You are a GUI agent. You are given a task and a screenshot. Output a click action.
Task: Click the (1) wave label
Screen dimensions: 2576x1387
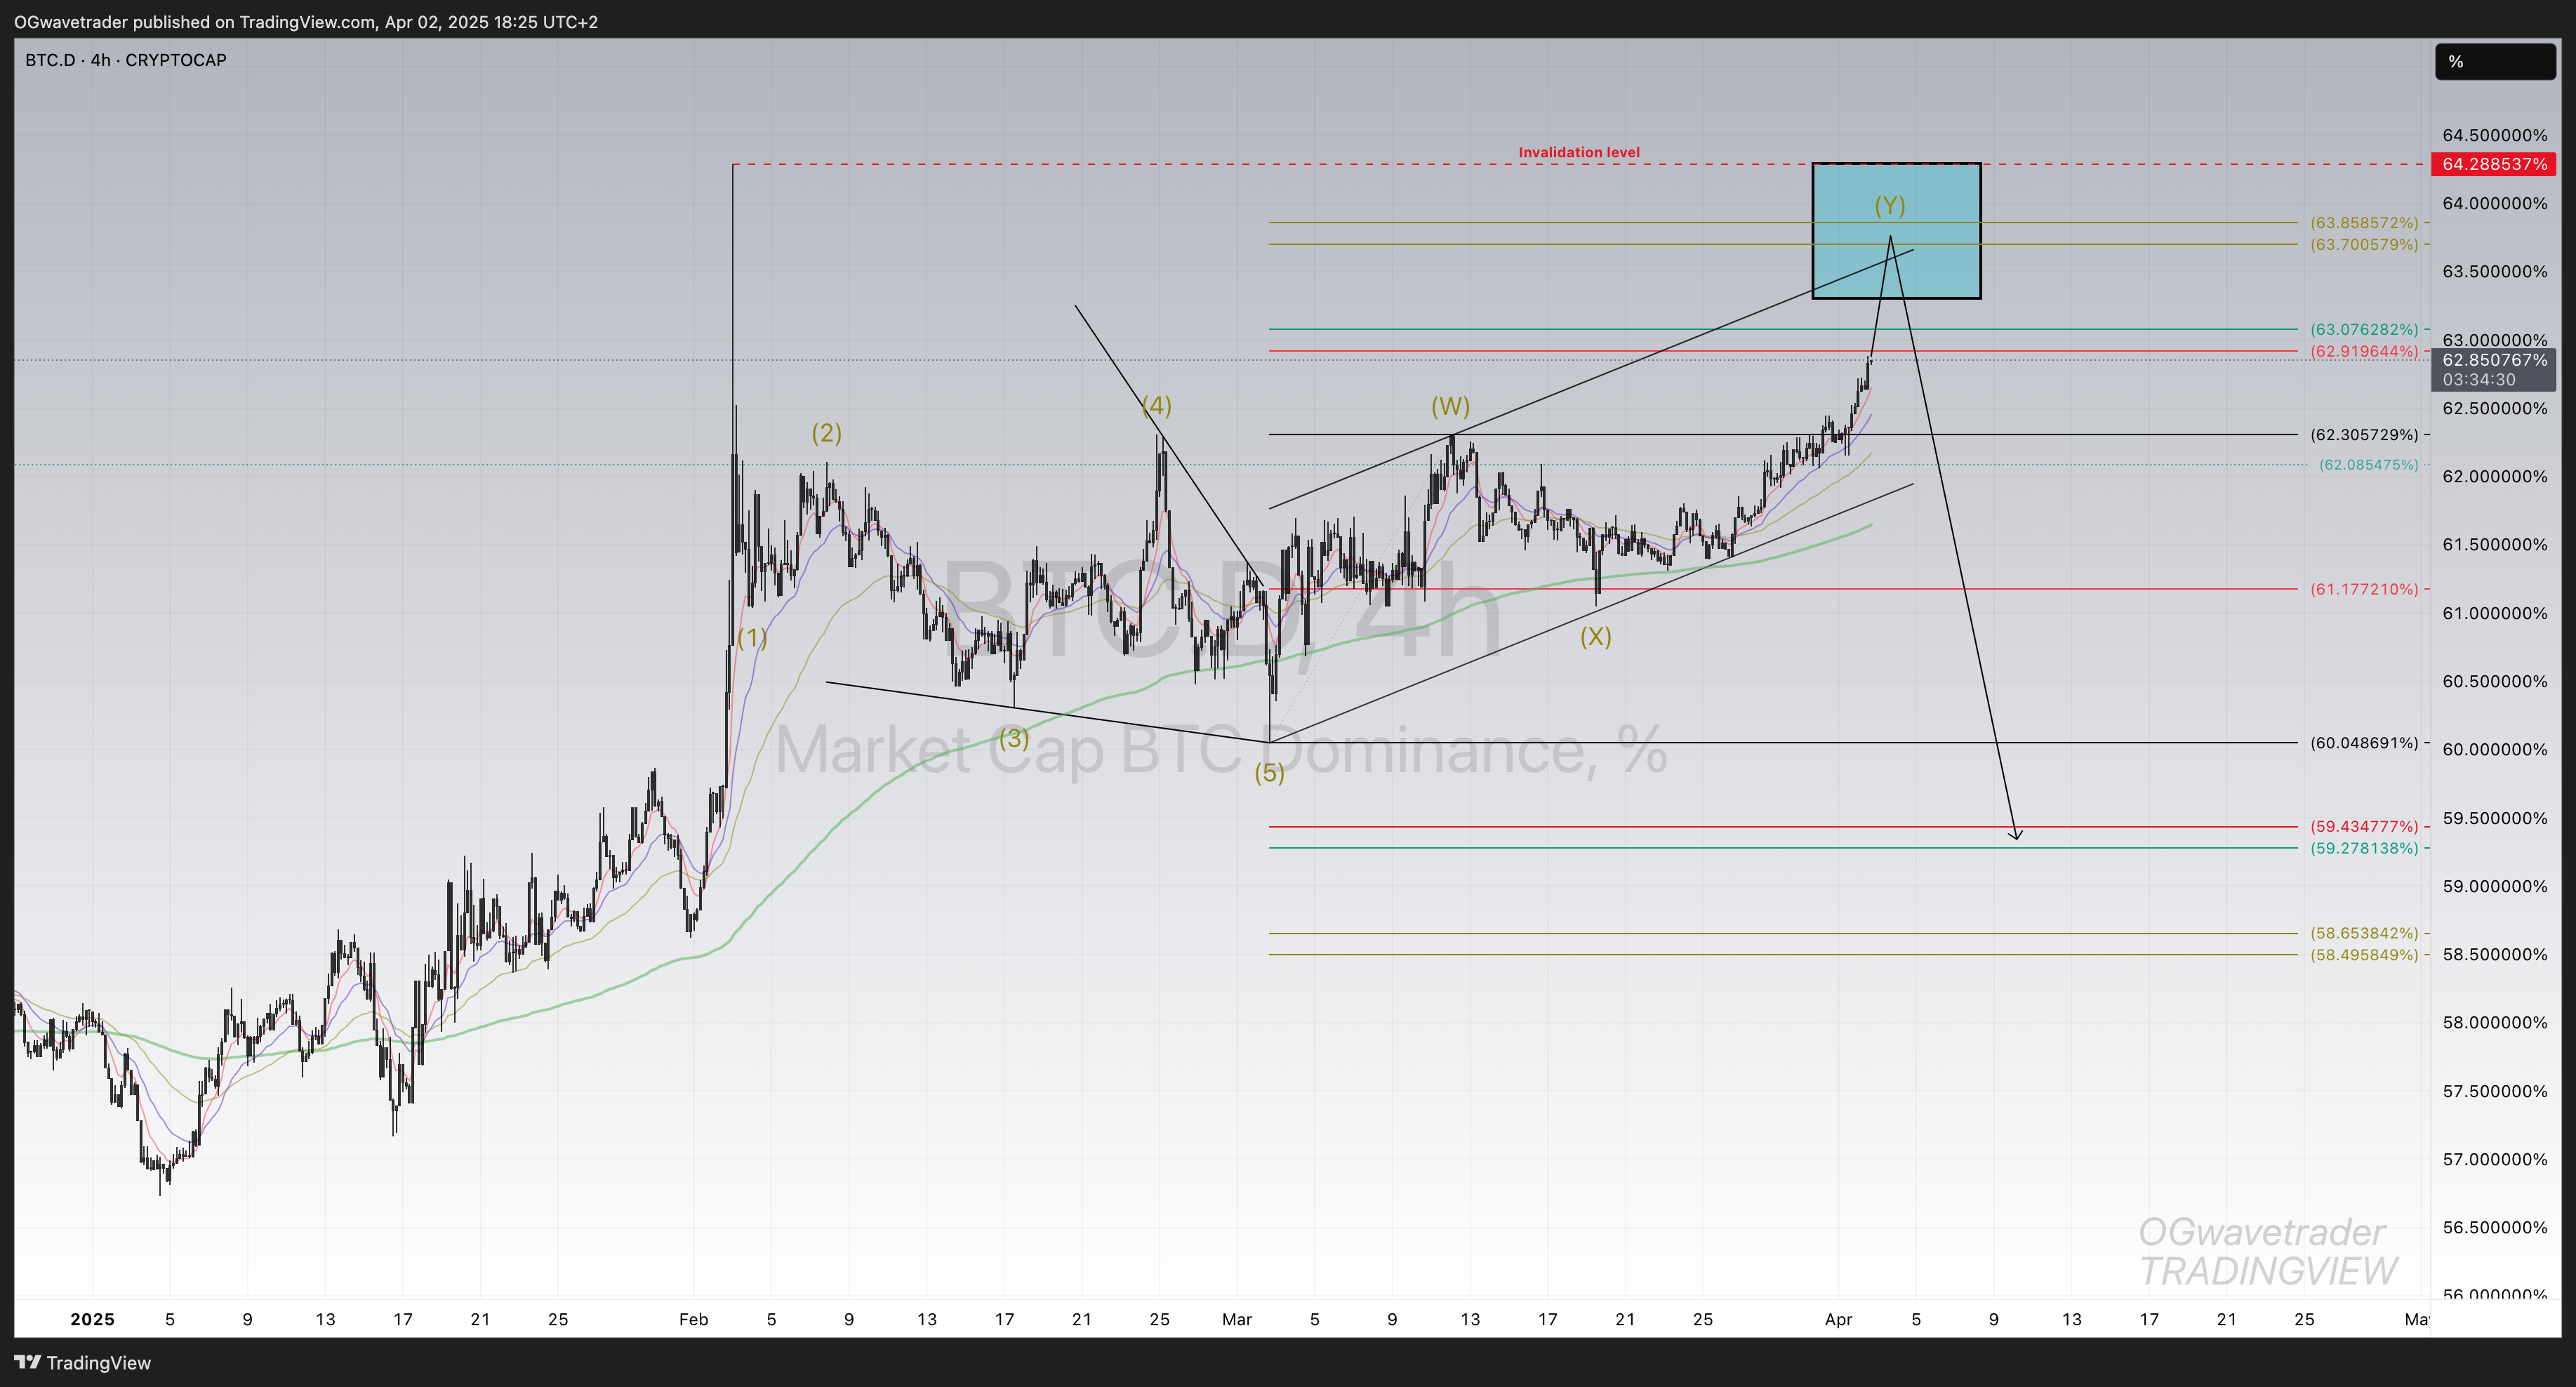tap(752, 638)
